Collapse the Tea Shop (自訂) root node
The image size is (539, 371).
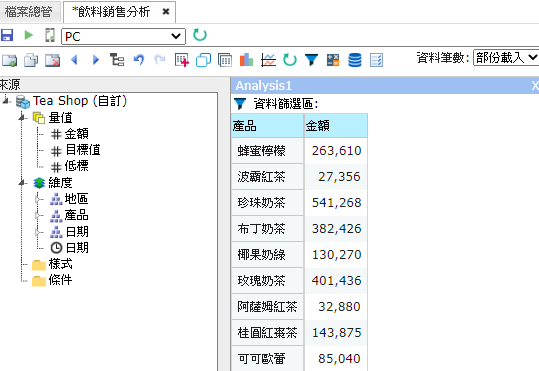coord(6,100)
